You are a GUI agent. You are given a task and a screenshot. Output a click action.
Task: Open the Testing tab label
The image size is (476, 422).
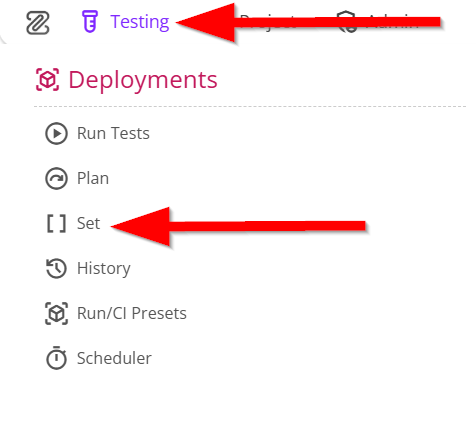140,22
